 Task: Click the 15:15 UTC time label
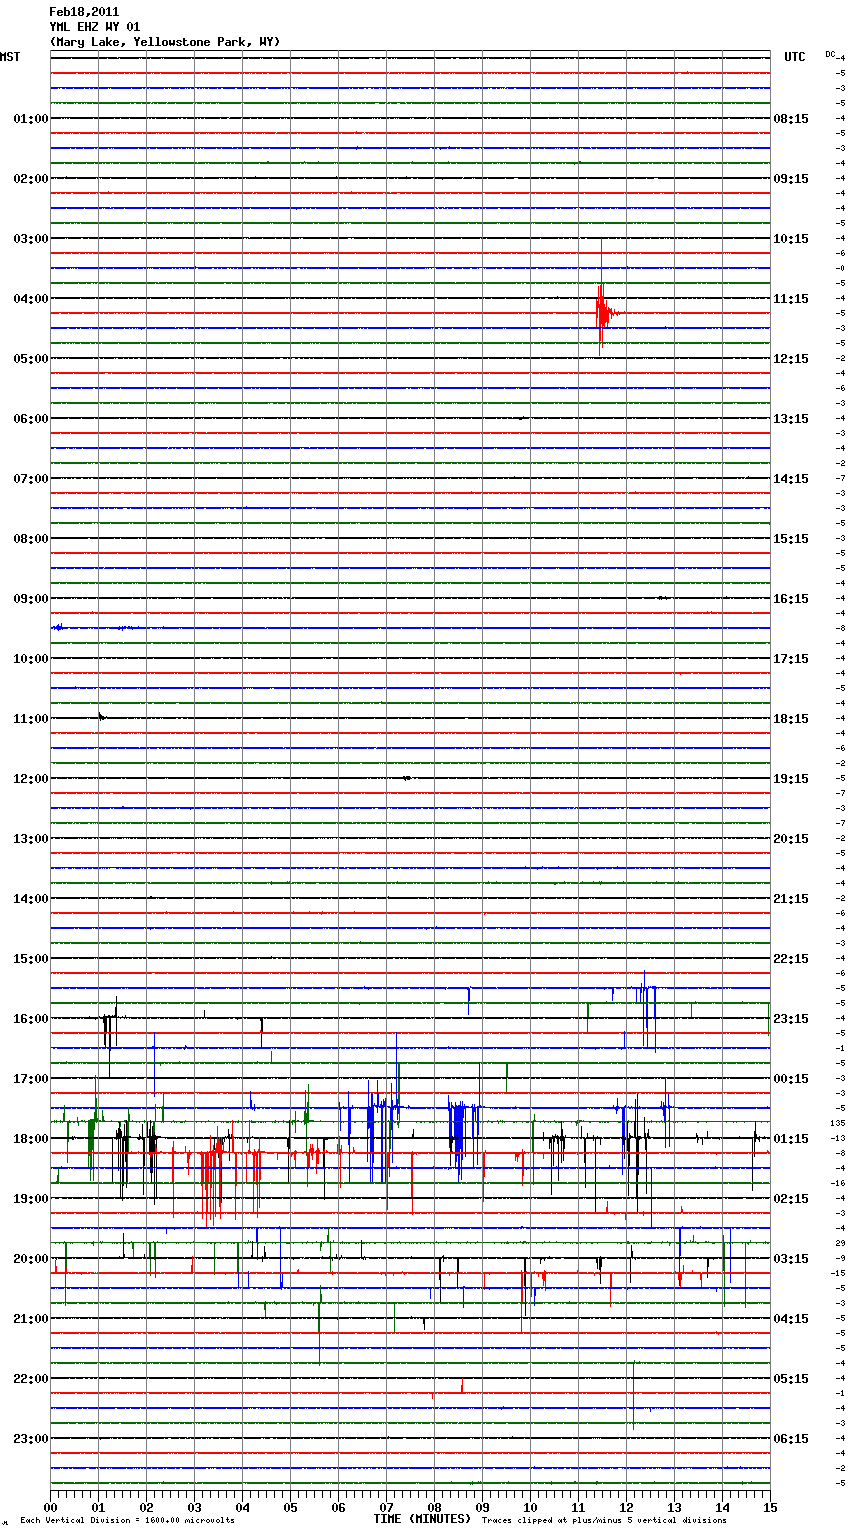(x=791, y=539)
